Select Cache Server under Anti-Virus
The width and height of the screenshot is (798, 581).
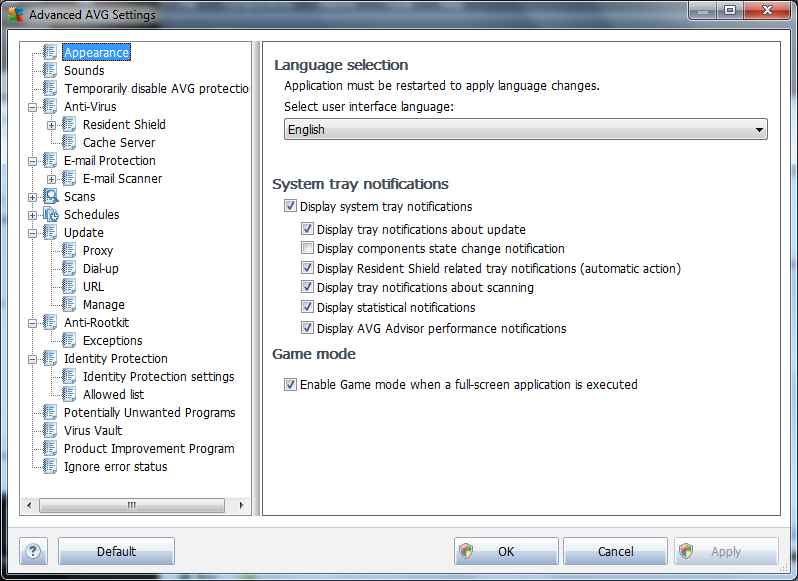tap(119, 142)
